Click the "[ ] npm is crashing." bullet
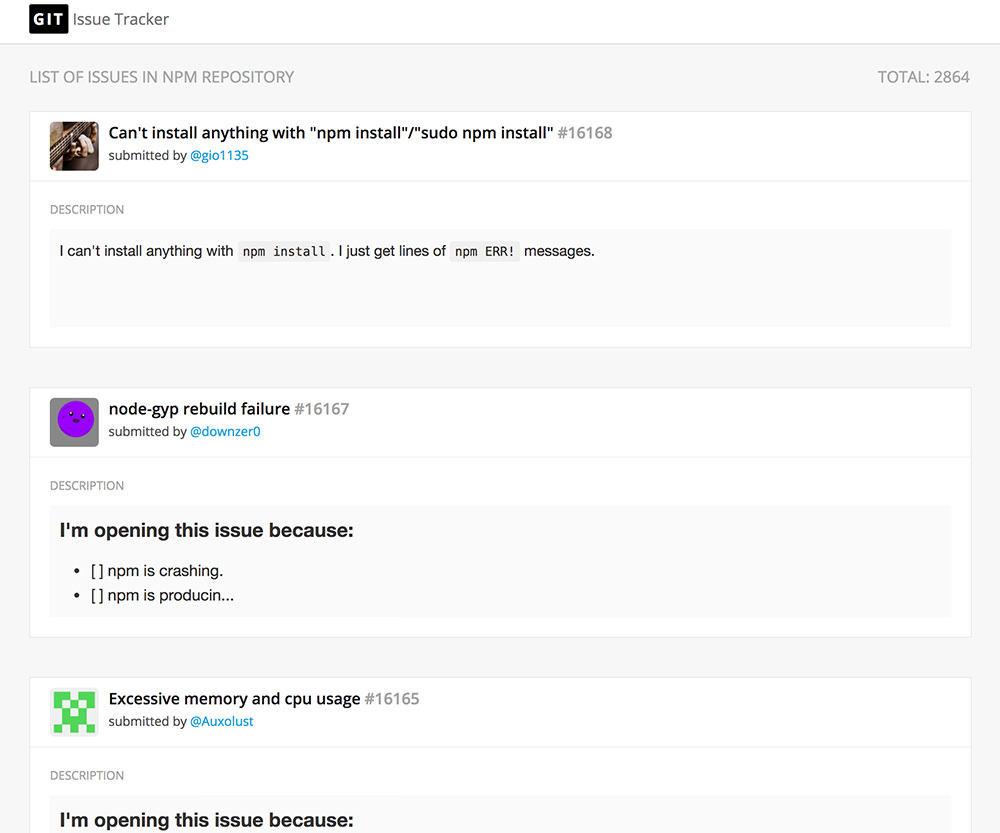The height and width of the screenshot is (833, 1000). coord(157,571)
